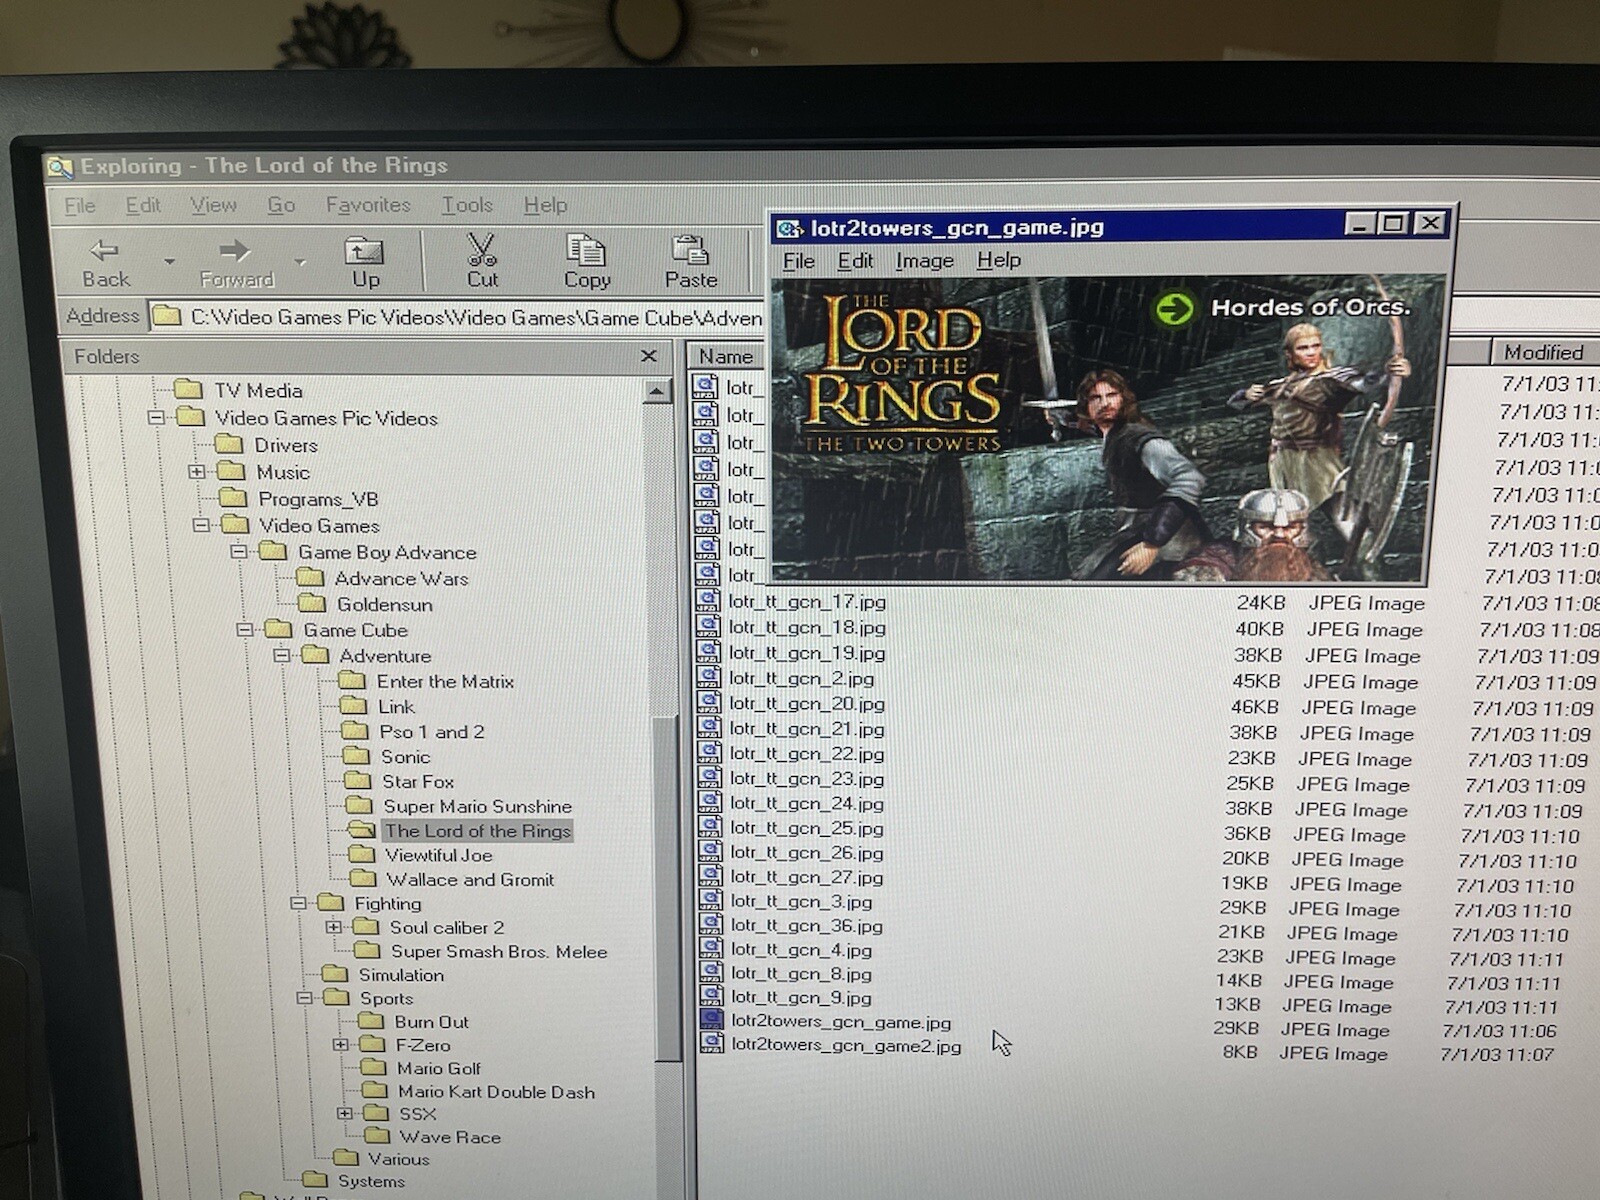This screenshot has width=1600, height=1200.
Task: Click the Sonic folder icon
Action: [355, 756]
